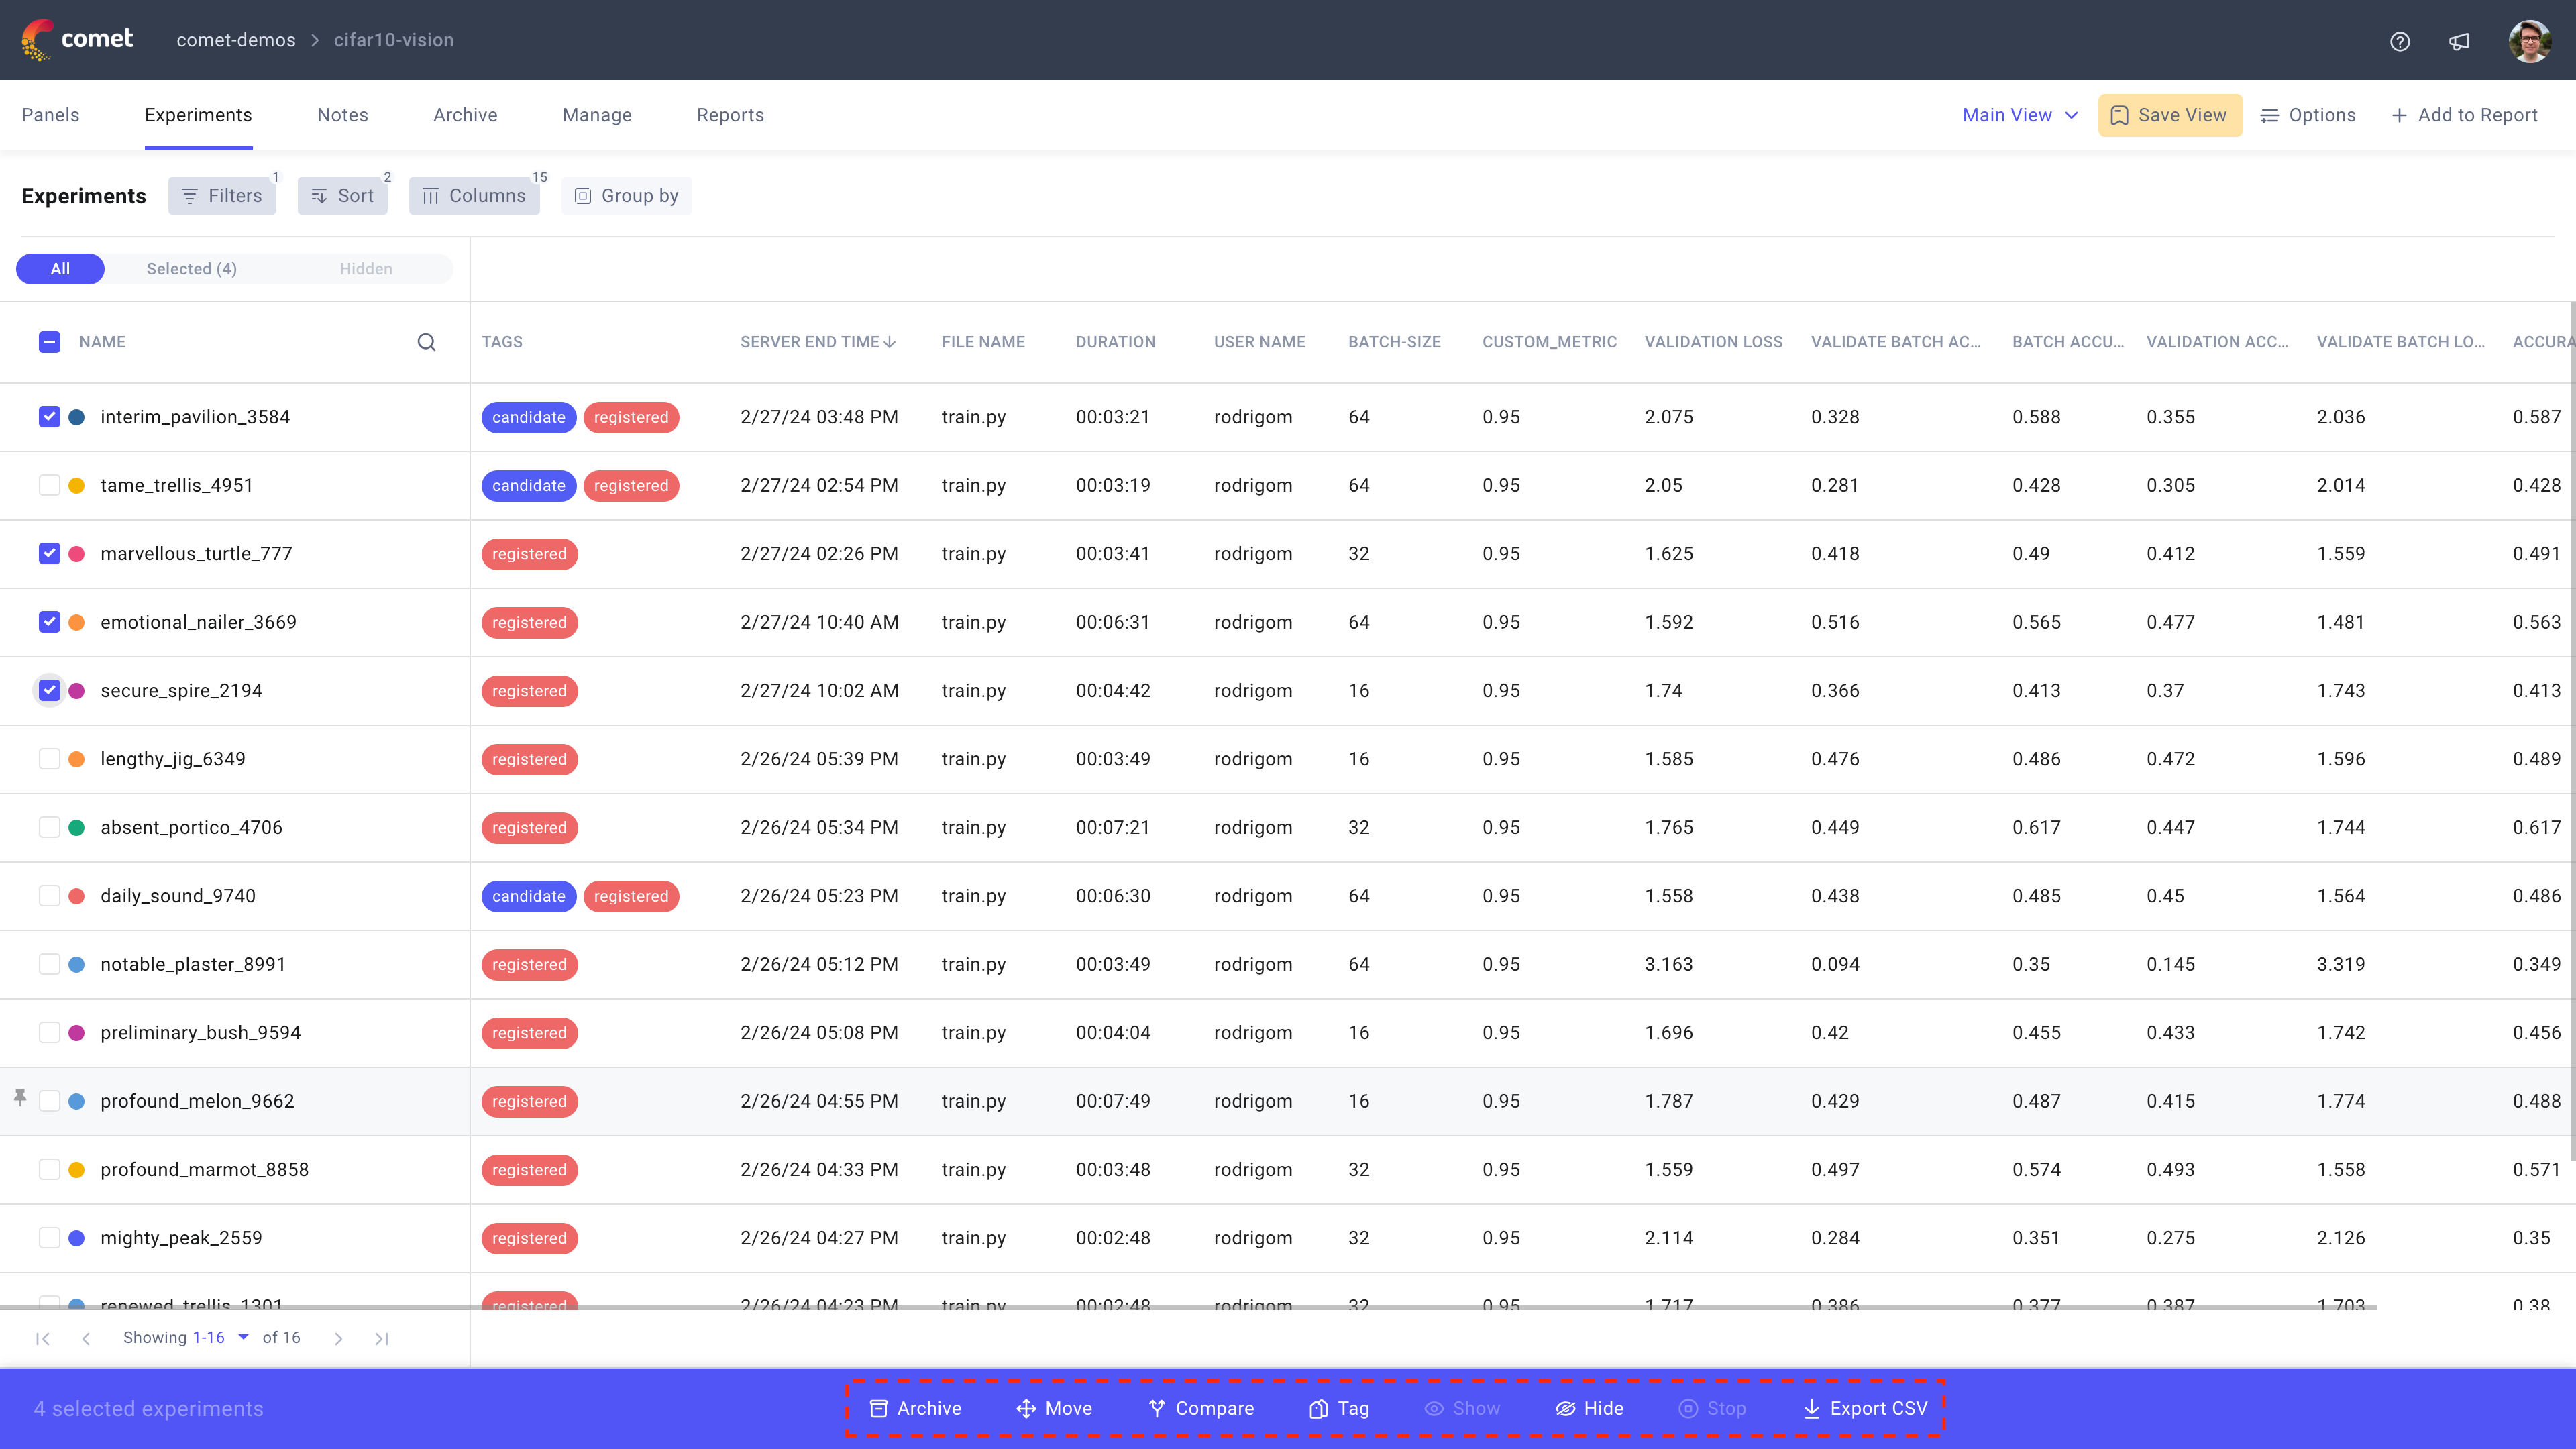Click the Save View button
Image resolution: width=2576 pixels, height=1449 pixels.
click(2169, 114)
